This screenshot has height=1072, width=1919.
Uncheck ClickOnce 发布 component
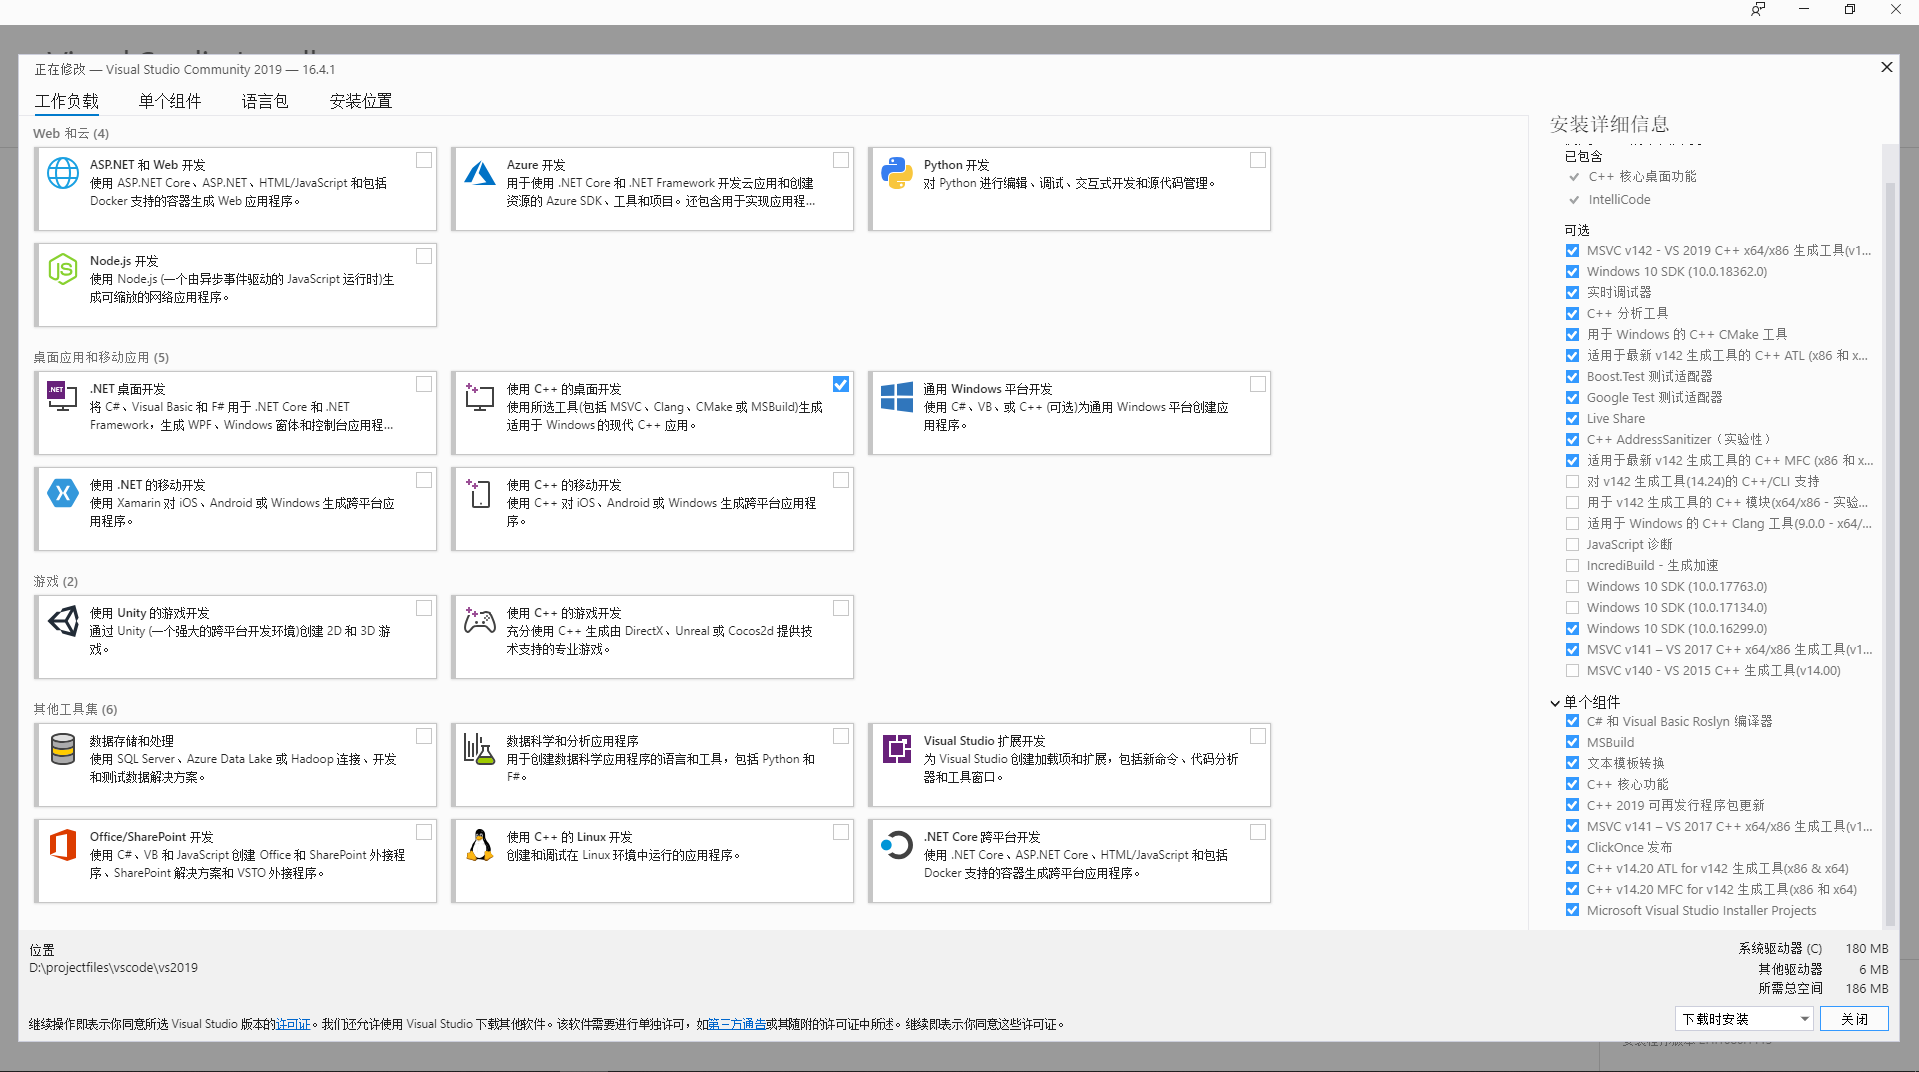coord(1573,847)
